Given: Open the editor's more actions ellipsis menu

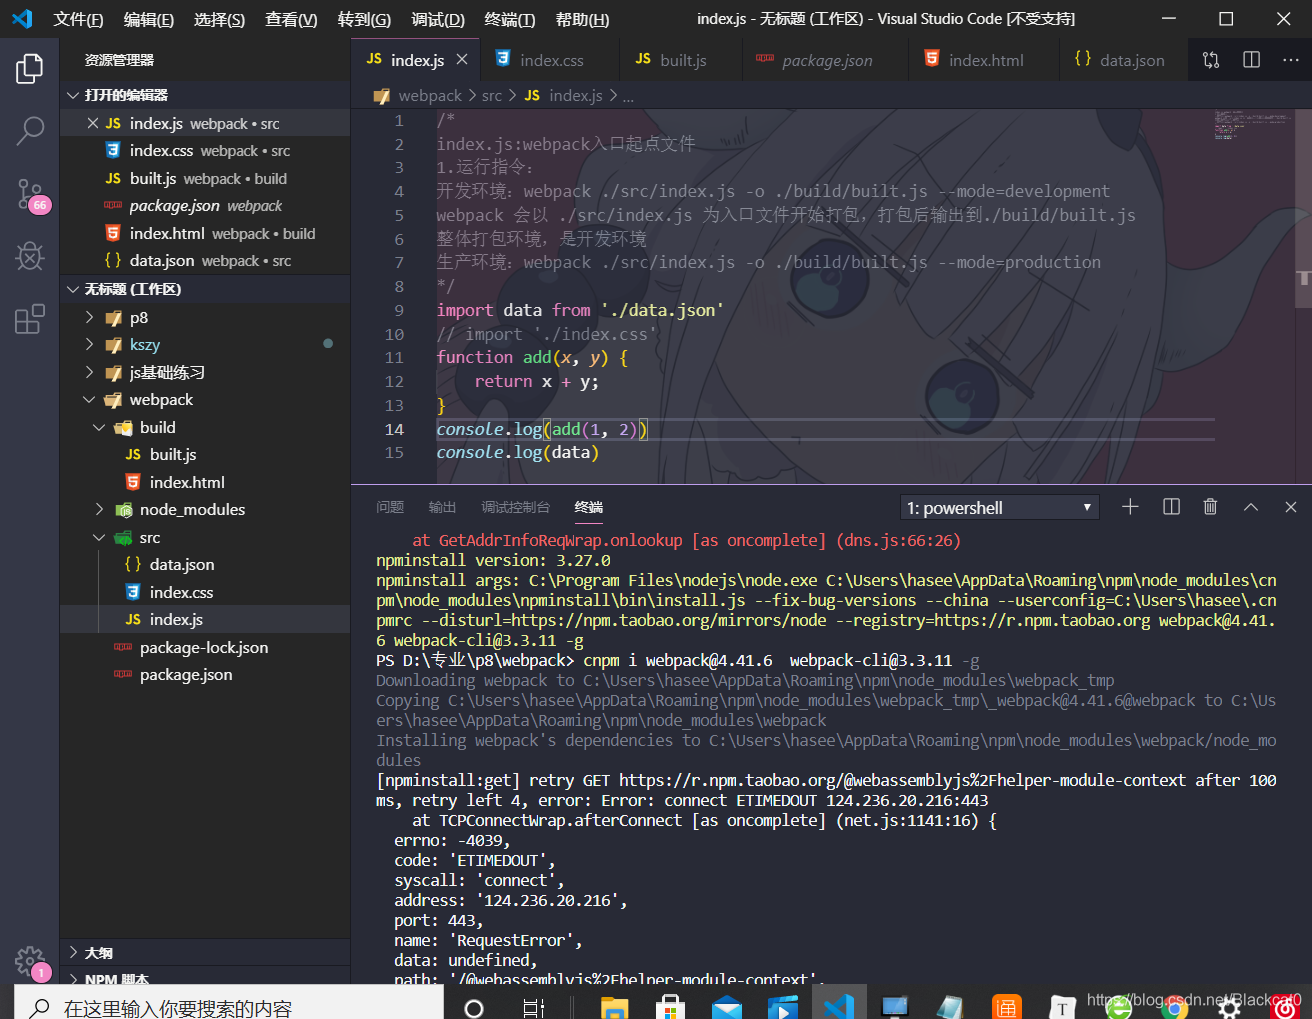Looking at the screenshot, I should [x=1291, y=60].
